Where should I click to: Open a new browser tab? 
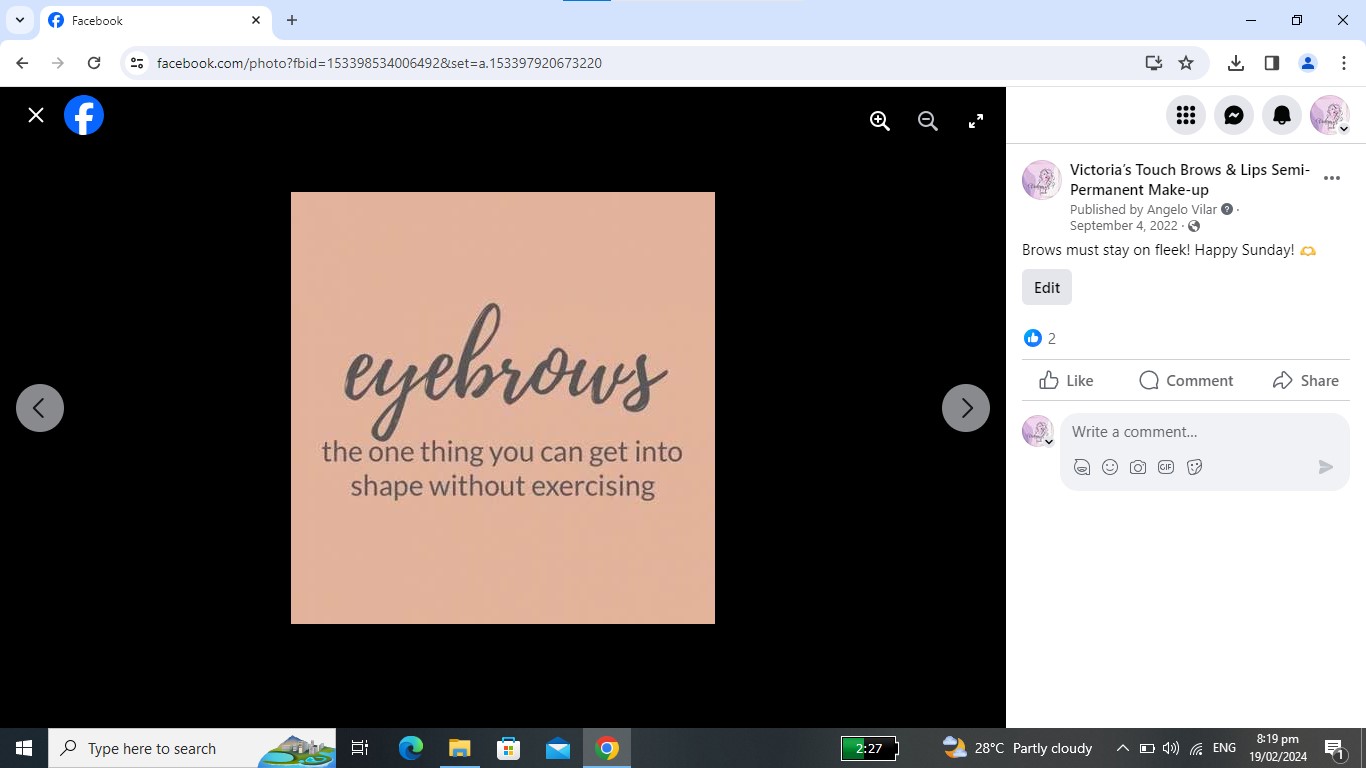tap(292, 20)
